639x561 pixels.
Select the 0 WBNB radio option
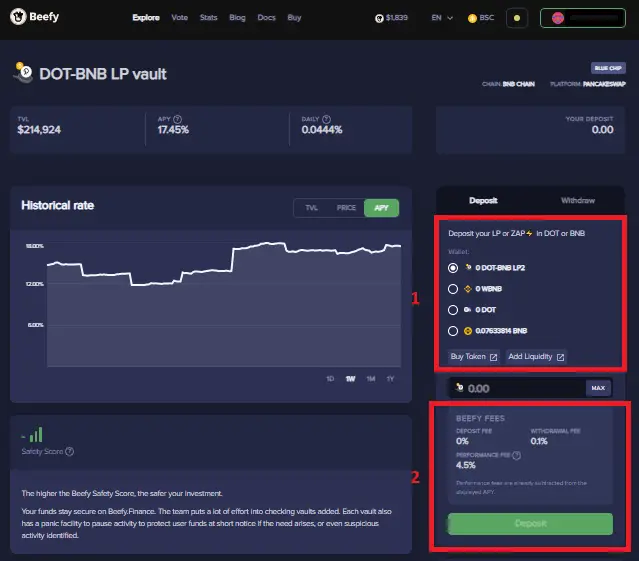[453, 289]
